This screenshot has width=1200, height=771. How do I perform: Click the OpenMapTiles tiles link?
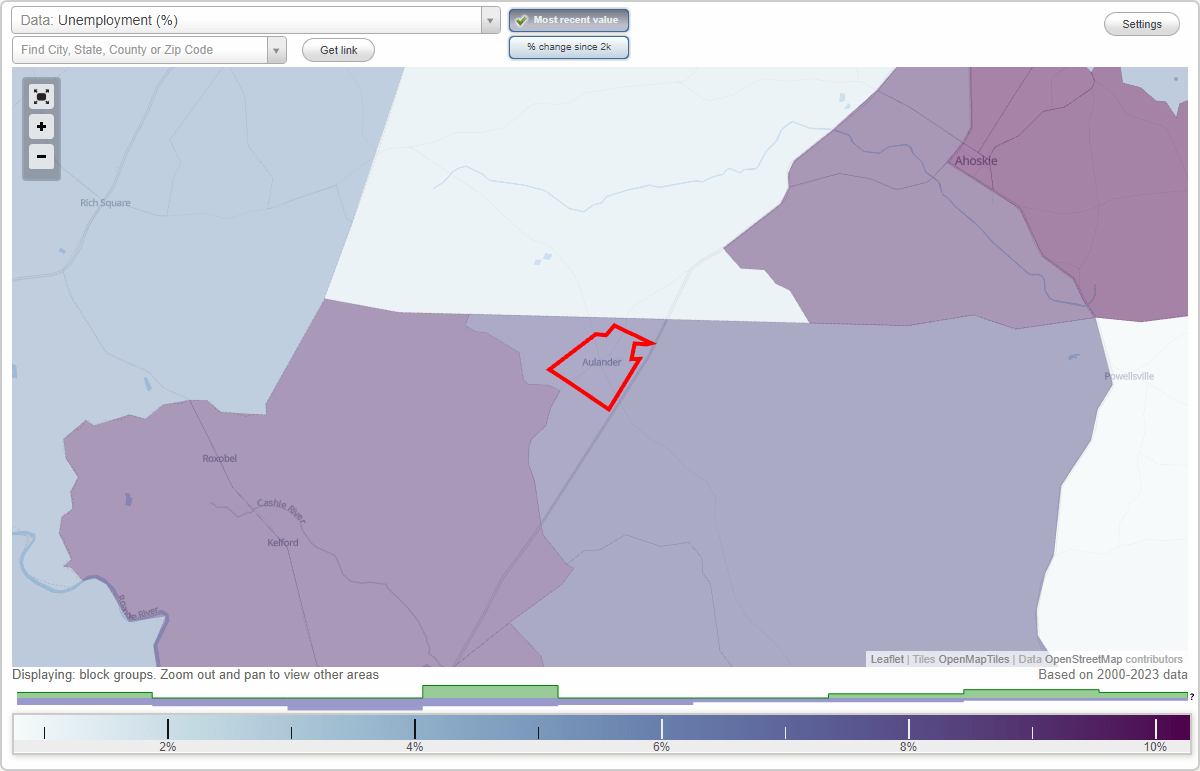pos(973,659)
